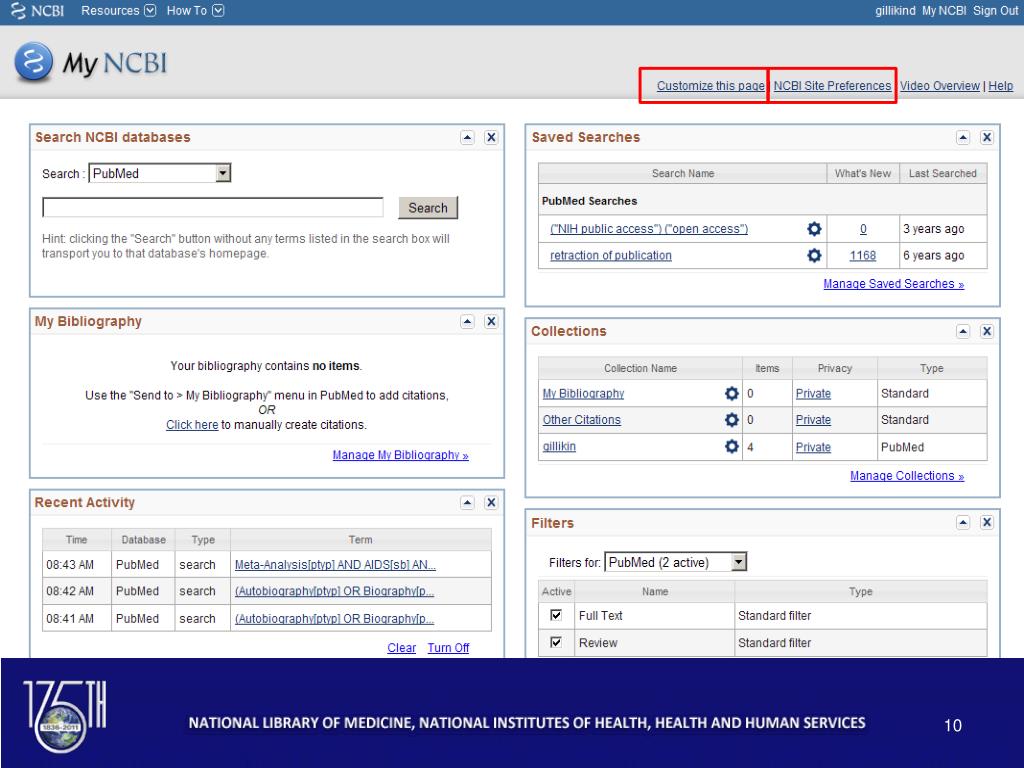Open settings gear for retraction of publication search
This screenshot has width=1024, height=768.
point(814,255)
